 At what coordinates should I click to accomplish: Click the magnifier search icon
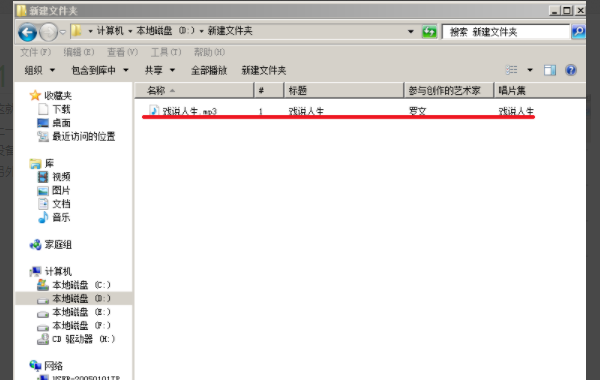(578, 31)
